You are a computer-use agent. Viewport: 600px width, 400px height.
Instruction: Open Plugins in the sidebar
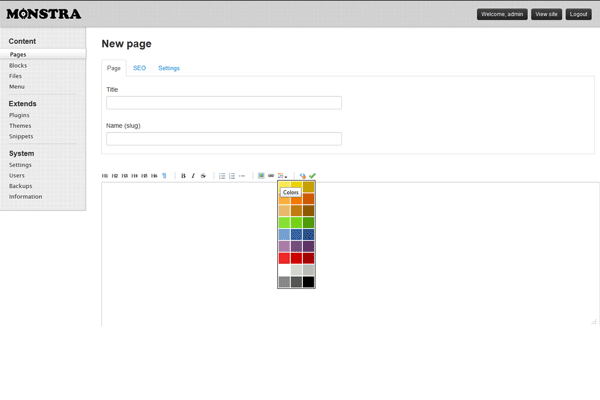[x=20, y=115]
